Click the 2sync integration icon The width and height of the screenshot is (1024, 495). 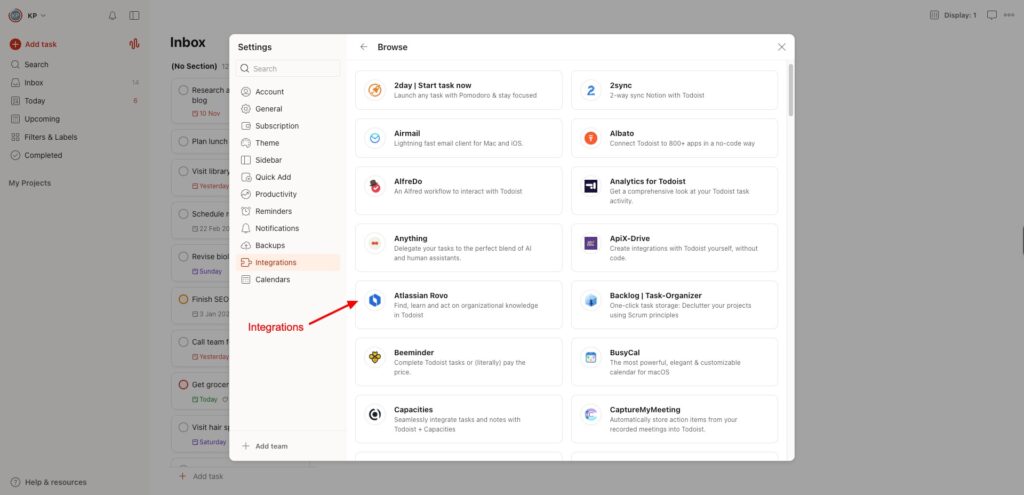pos(590,90)
